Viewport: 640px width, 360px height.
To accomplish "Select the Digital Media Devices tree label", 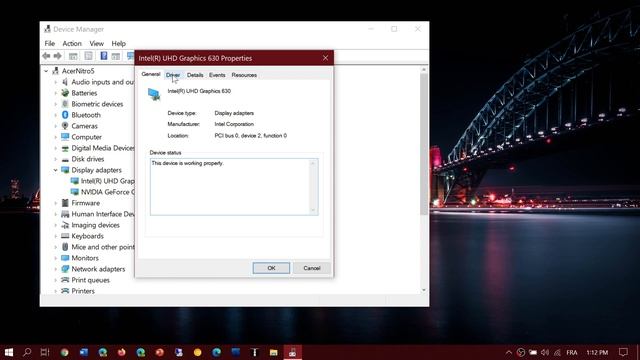I will (103, 148).
